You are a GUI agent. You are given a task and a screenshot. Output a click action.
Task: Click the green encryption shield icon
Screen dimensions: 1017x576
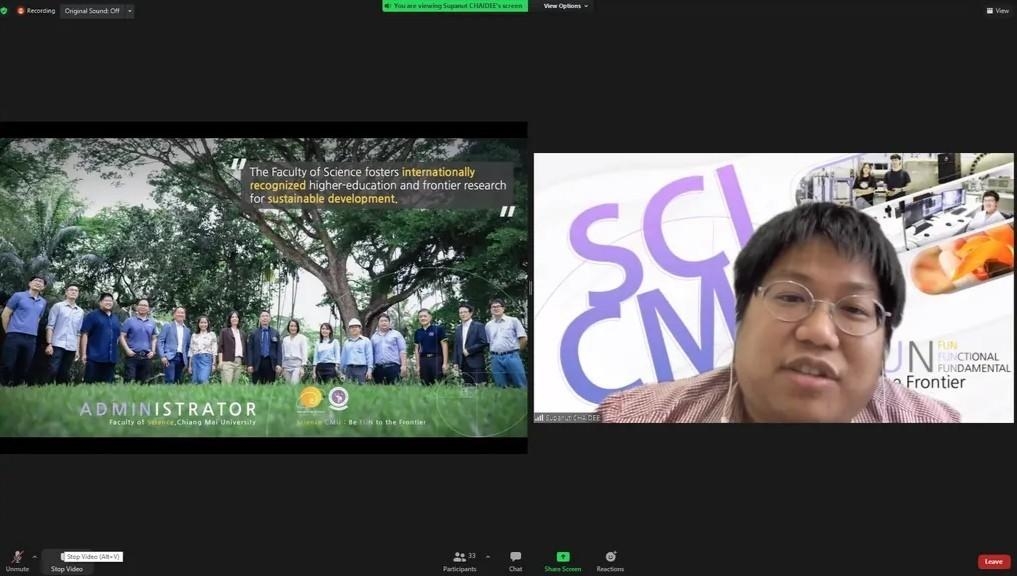coord(5,10)
